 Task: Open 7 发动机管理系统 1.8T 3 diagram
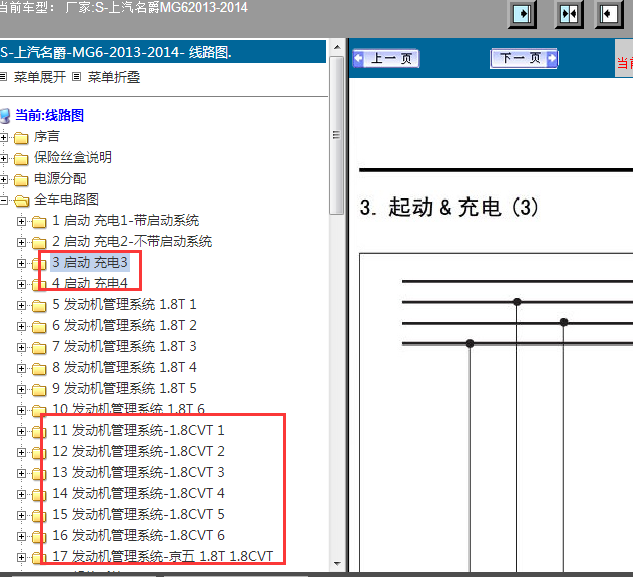pyautogui.click(x=124, y=346)
